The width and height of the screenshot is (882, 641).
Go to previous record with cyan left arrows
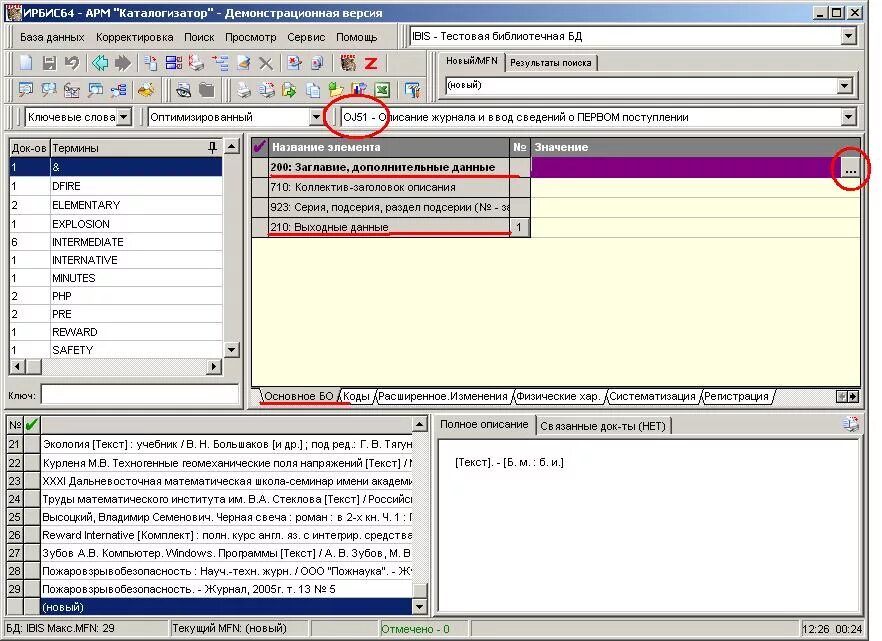[x=100, y=63]
